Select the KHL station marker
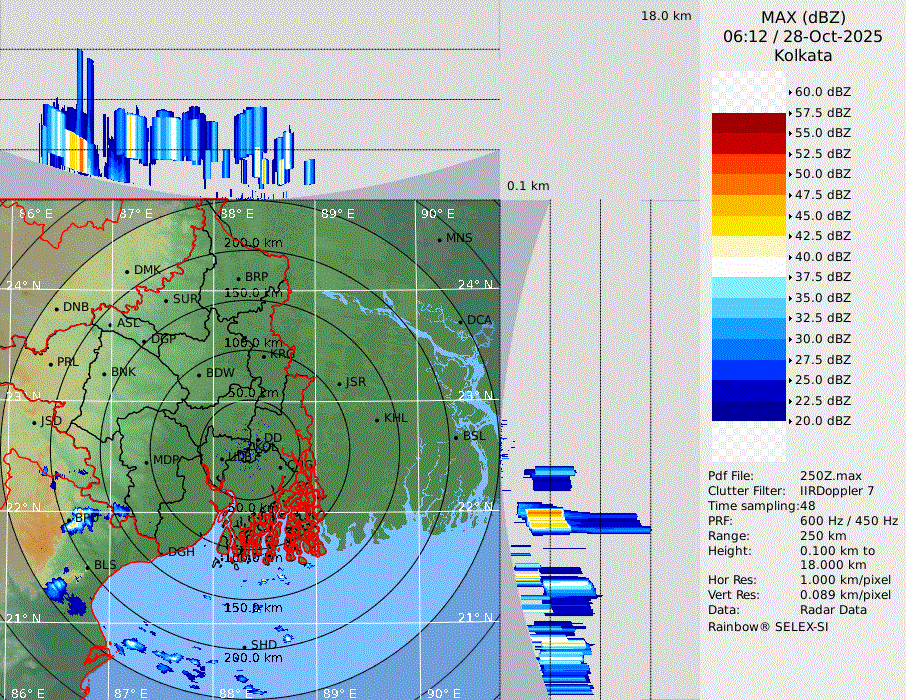Screen dimensions: 906x700 pyautogui.click(x=377, y=419)
